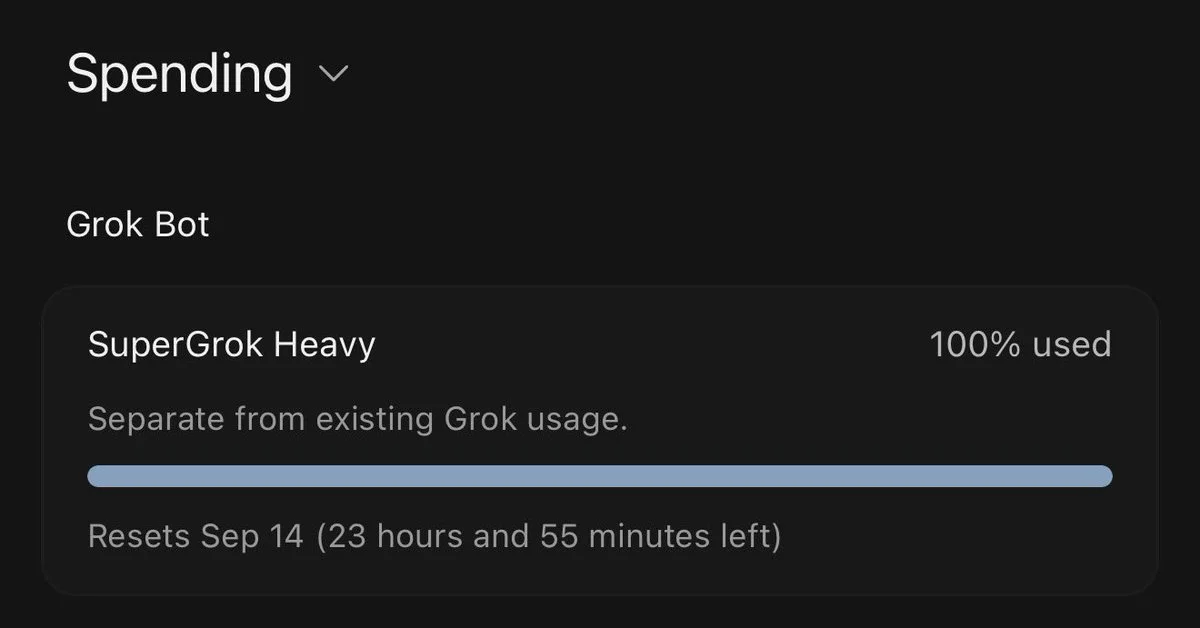The height and width of the screenshot is (628, 1200).
Task: Click the word 'Bot' in the section label
Action: pyautogui.click(x=182, y=224)
